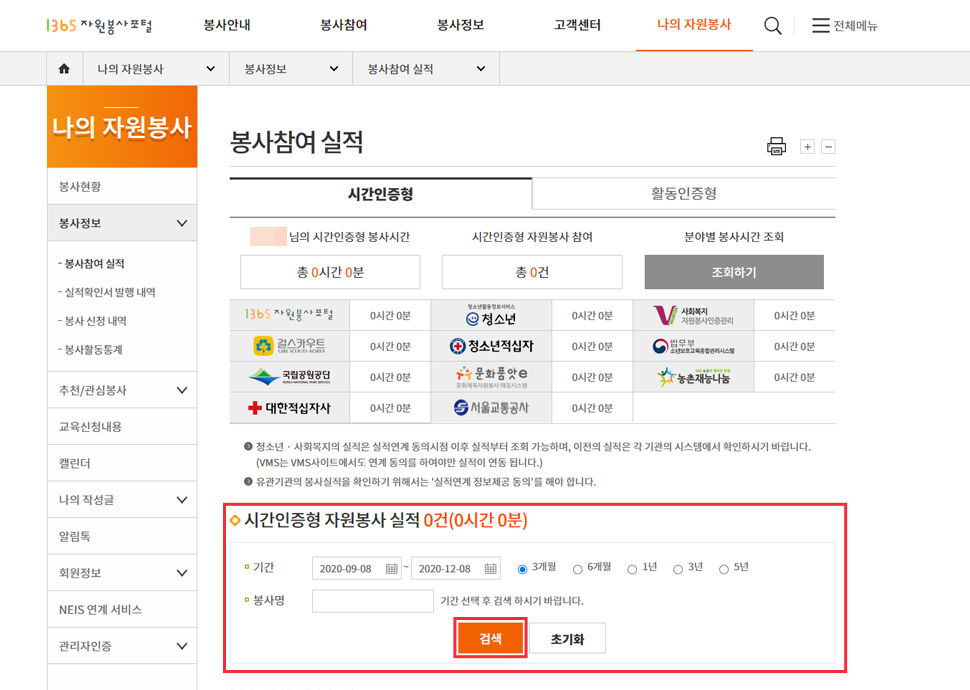Open the 봉사안내 top menu
970x690 pixels.
[227, 25]
